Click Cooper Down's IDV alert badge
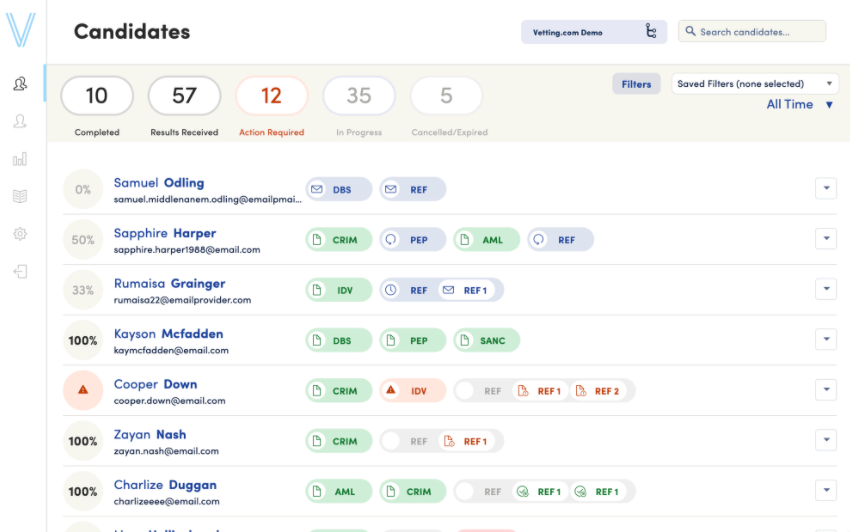This screenshot has height=532, width=850. click(412, 391)
